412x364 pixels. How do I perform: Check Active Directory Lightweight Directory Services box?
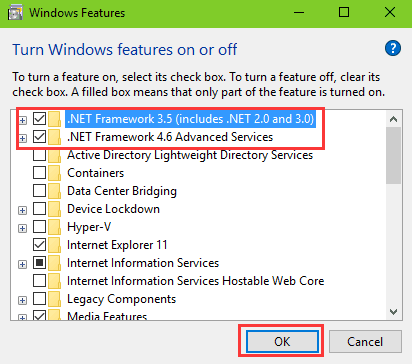[x=39, y=155]
